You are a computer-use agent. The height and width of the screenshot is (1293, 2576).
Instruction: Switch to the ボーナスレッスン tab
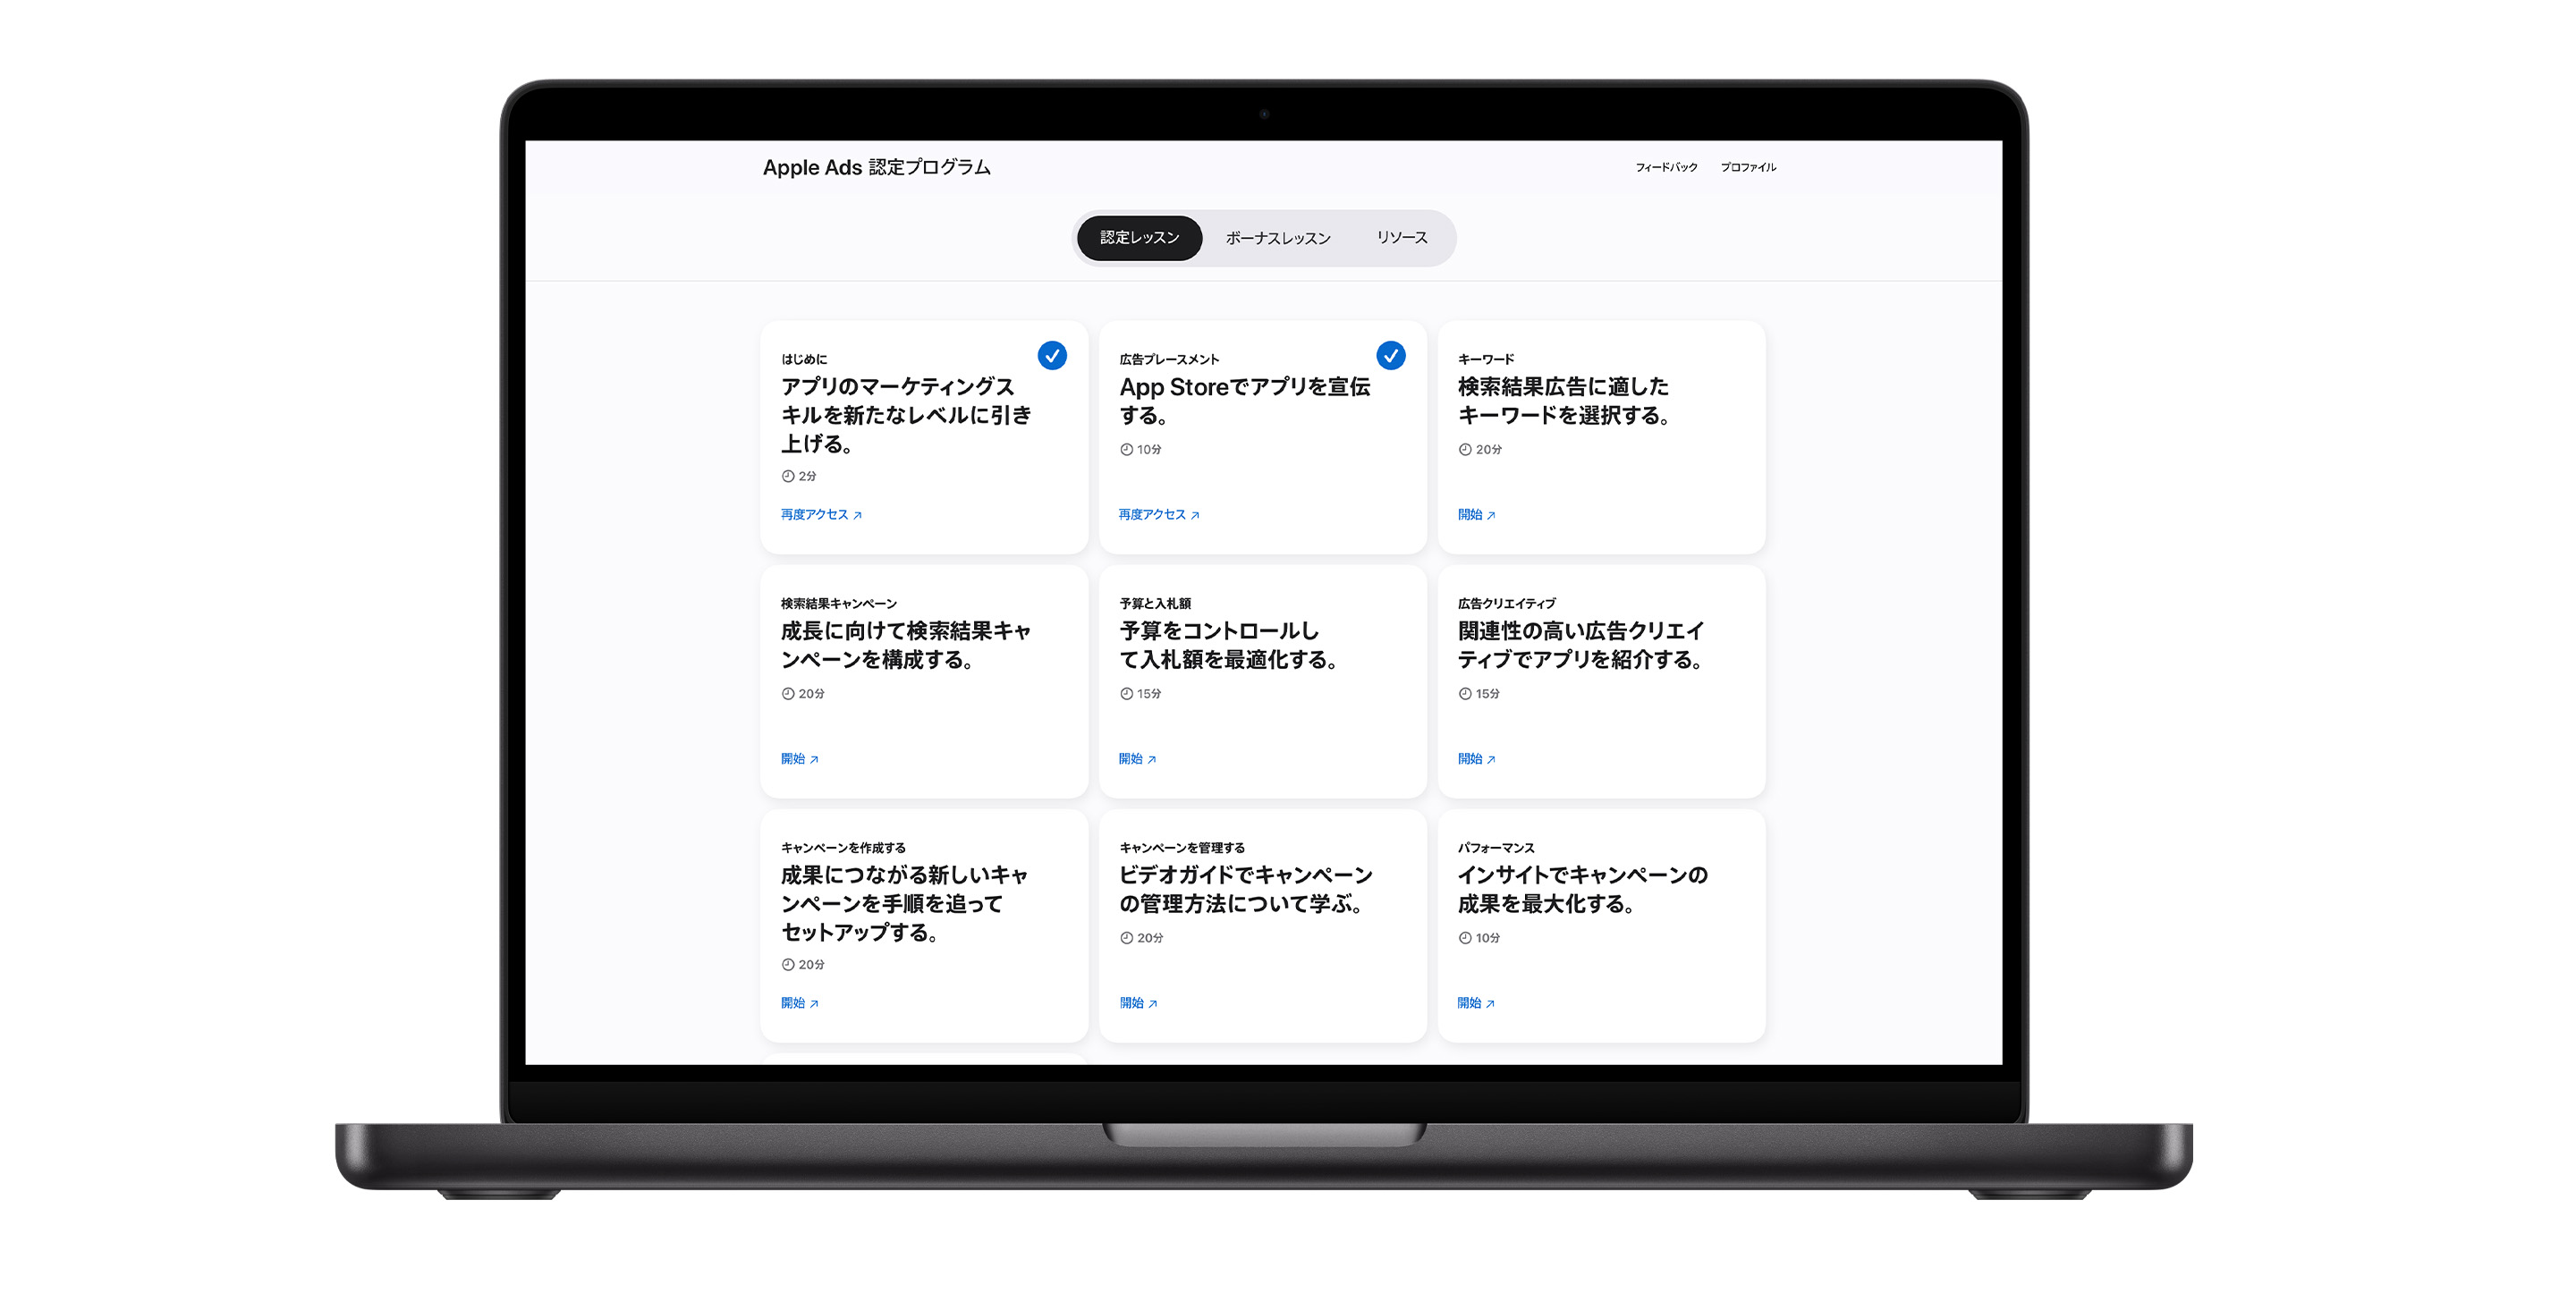coord(1277,238)
